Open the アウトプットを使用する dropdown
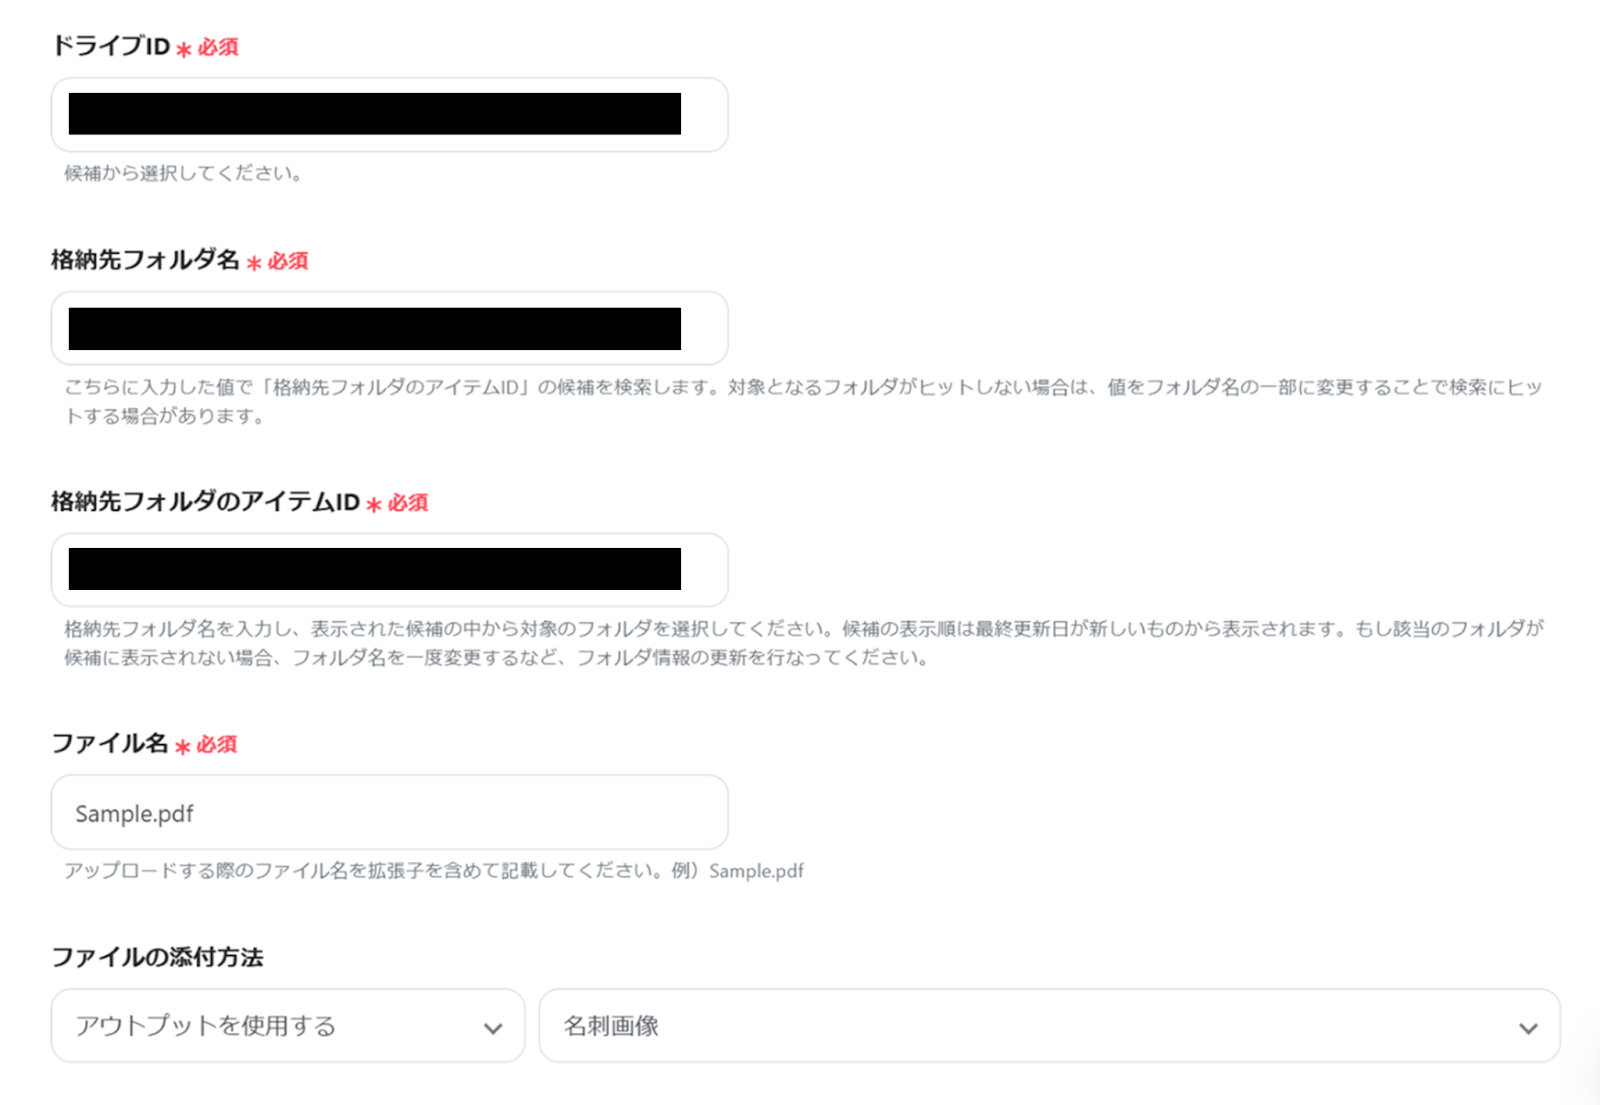The height and width of the screenshot is (1105, 1600). click(288, 1026)
